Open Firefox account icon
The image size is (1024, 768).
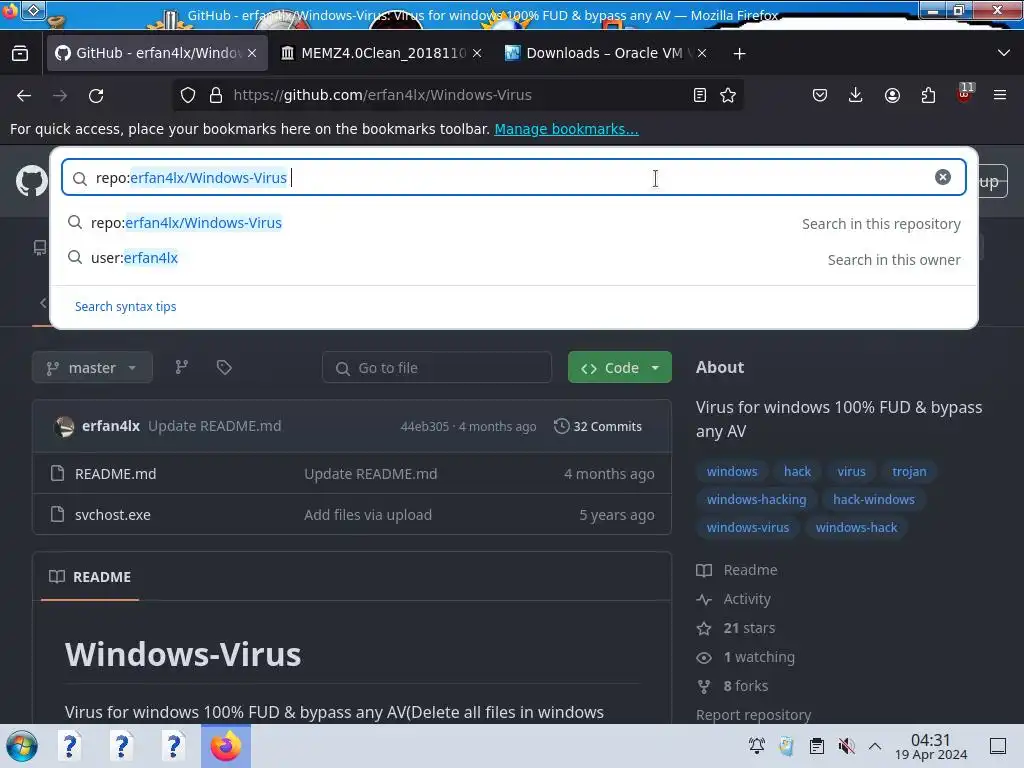point(892,95)
